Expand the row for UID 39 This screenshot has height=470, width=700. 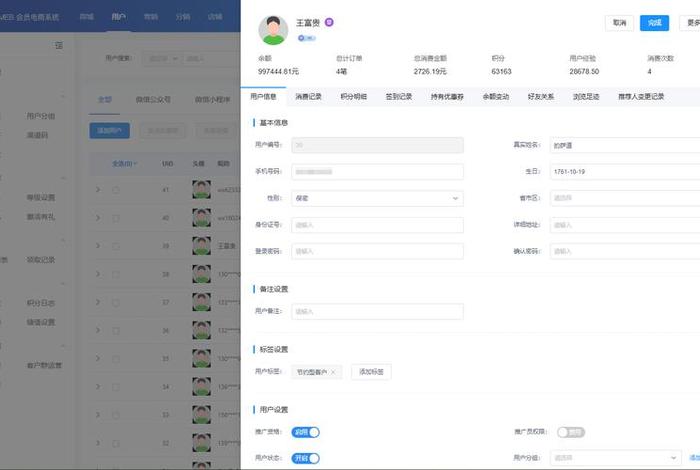click(98, 246)
